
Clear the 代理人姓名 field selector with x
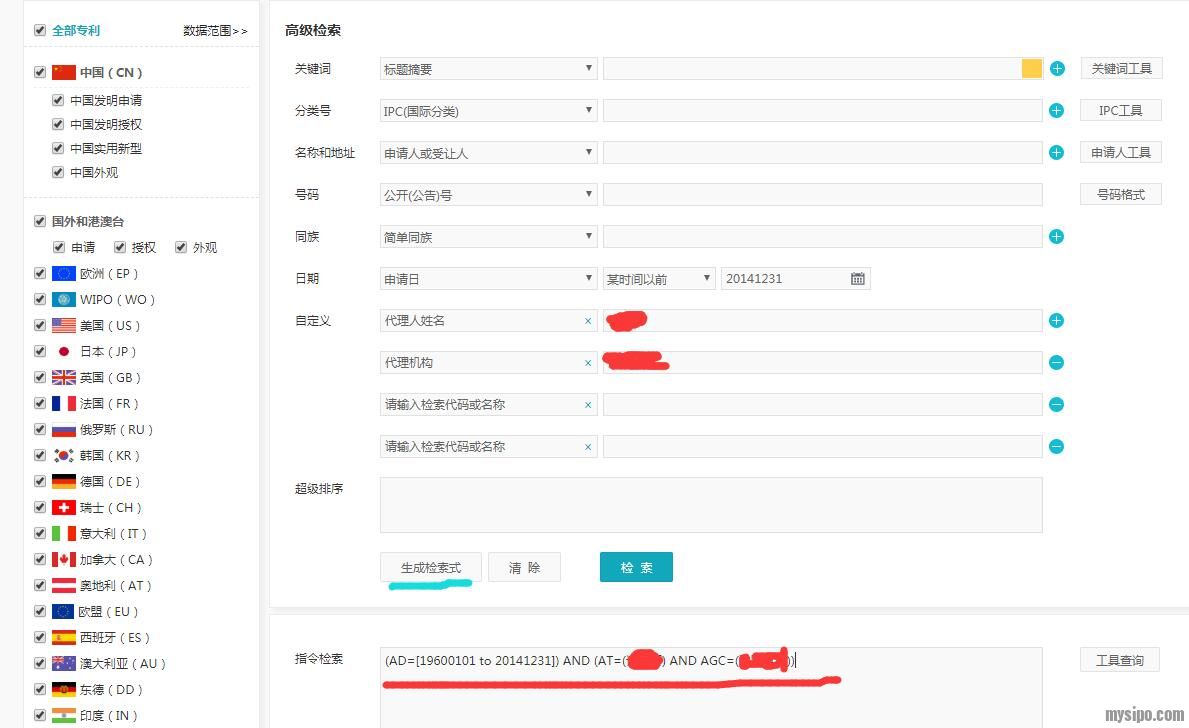tap(588, 321)
